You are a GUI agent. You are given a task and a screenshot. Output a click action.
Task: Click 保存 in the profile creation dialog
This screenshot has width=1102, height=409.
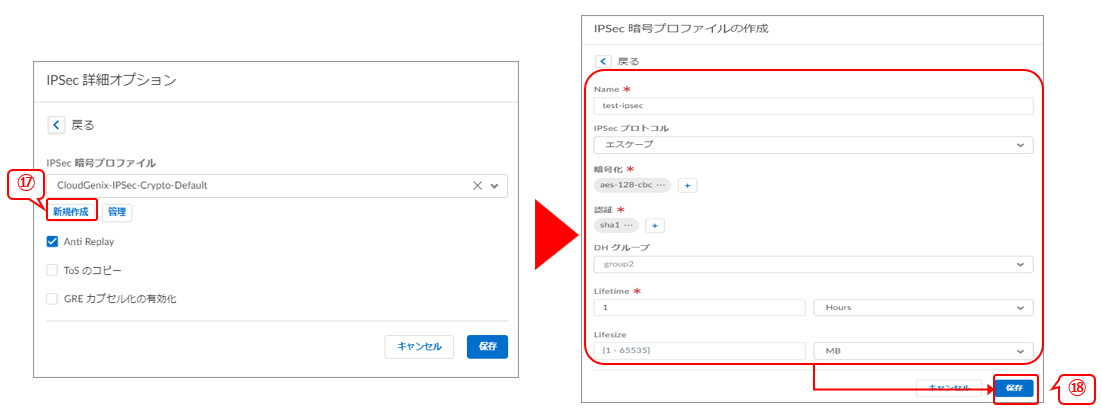pyautogui.click(x=1014, y=388)
